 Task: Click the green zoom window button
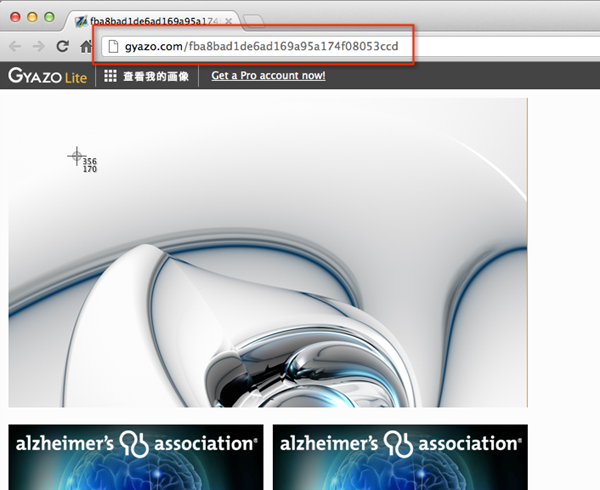[49, 17]
